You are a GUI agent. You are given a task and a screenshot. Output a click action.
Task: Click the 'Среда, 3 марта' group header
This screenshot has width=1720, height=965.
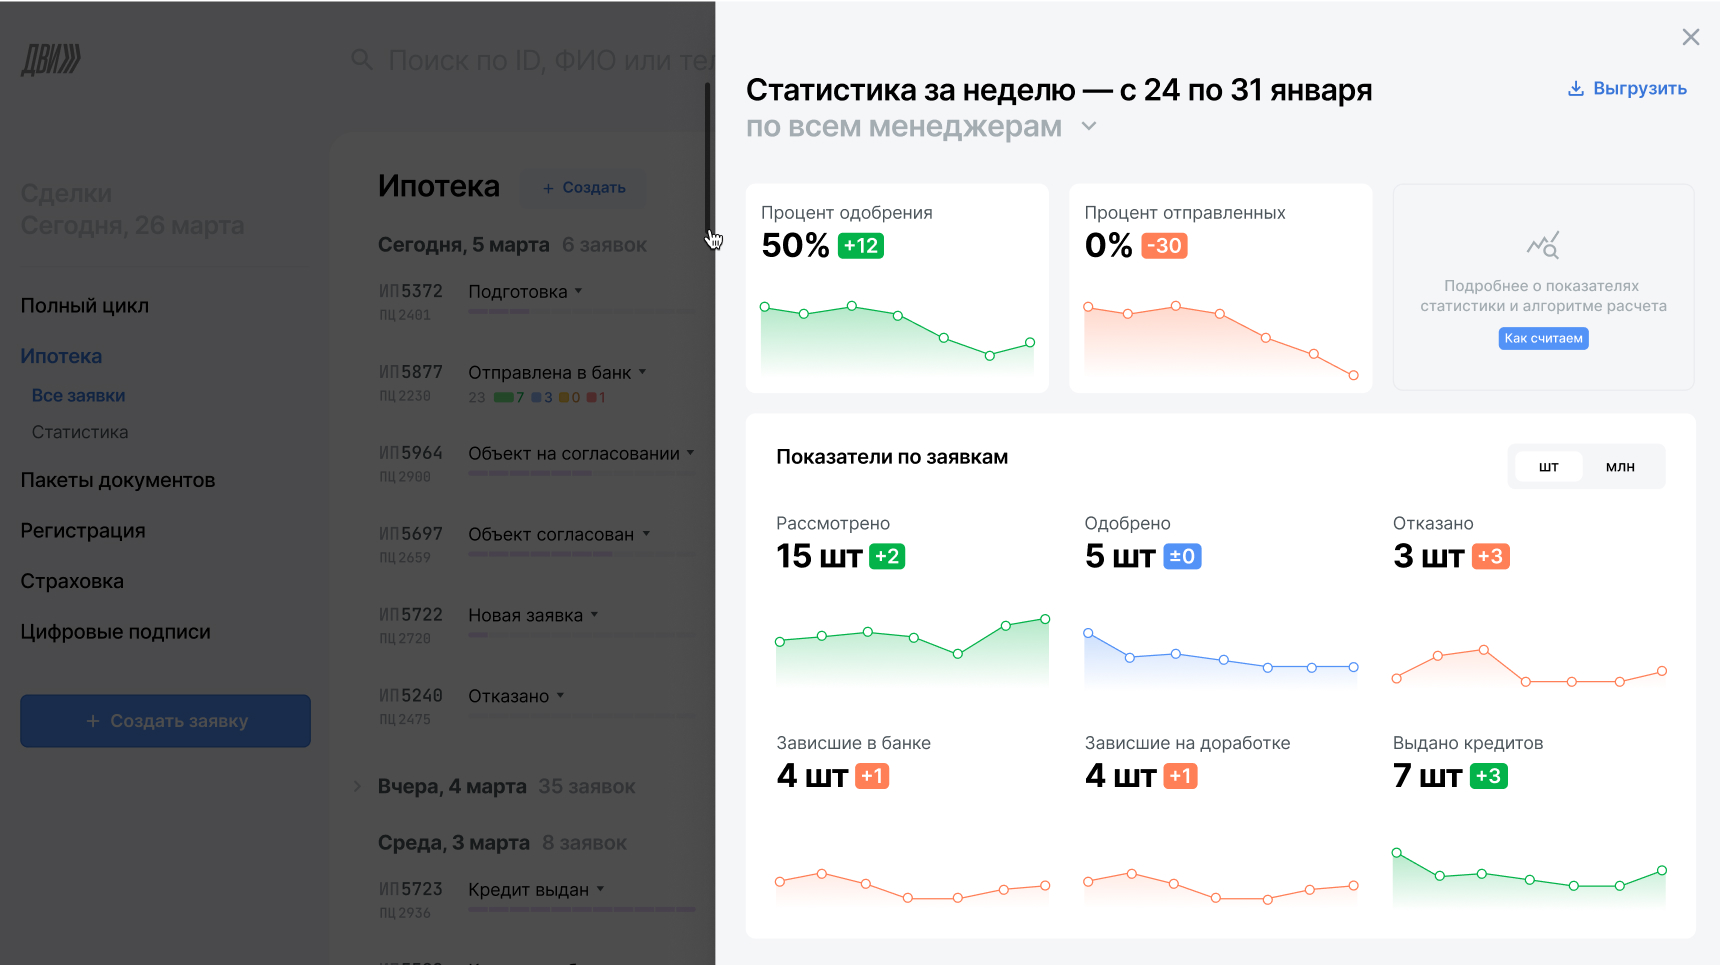point(454,843)
